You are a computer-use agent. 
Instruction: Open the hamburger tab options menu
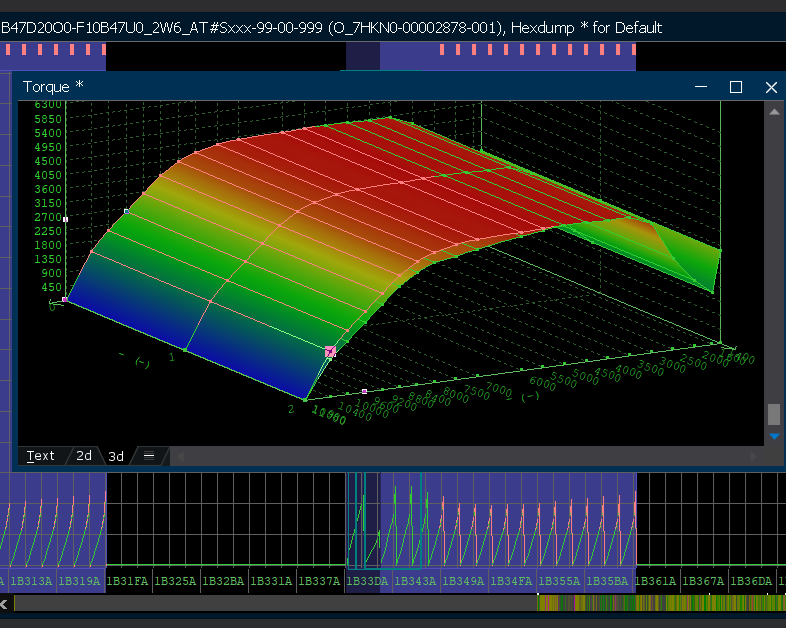[x=149, y=456]
